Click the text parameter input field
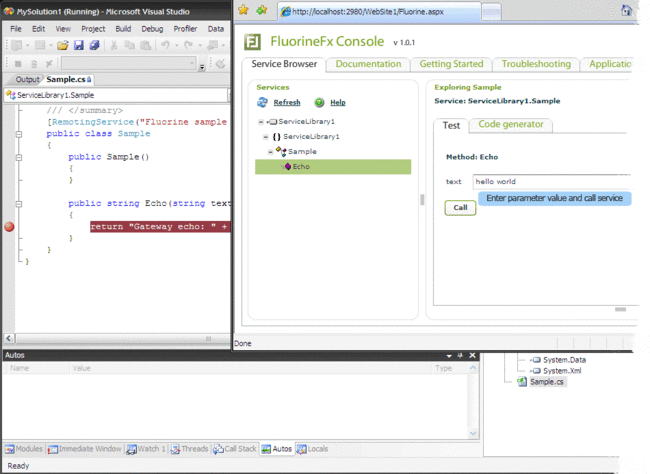This screenshot has width=650, height=474. tap(551, 182)
